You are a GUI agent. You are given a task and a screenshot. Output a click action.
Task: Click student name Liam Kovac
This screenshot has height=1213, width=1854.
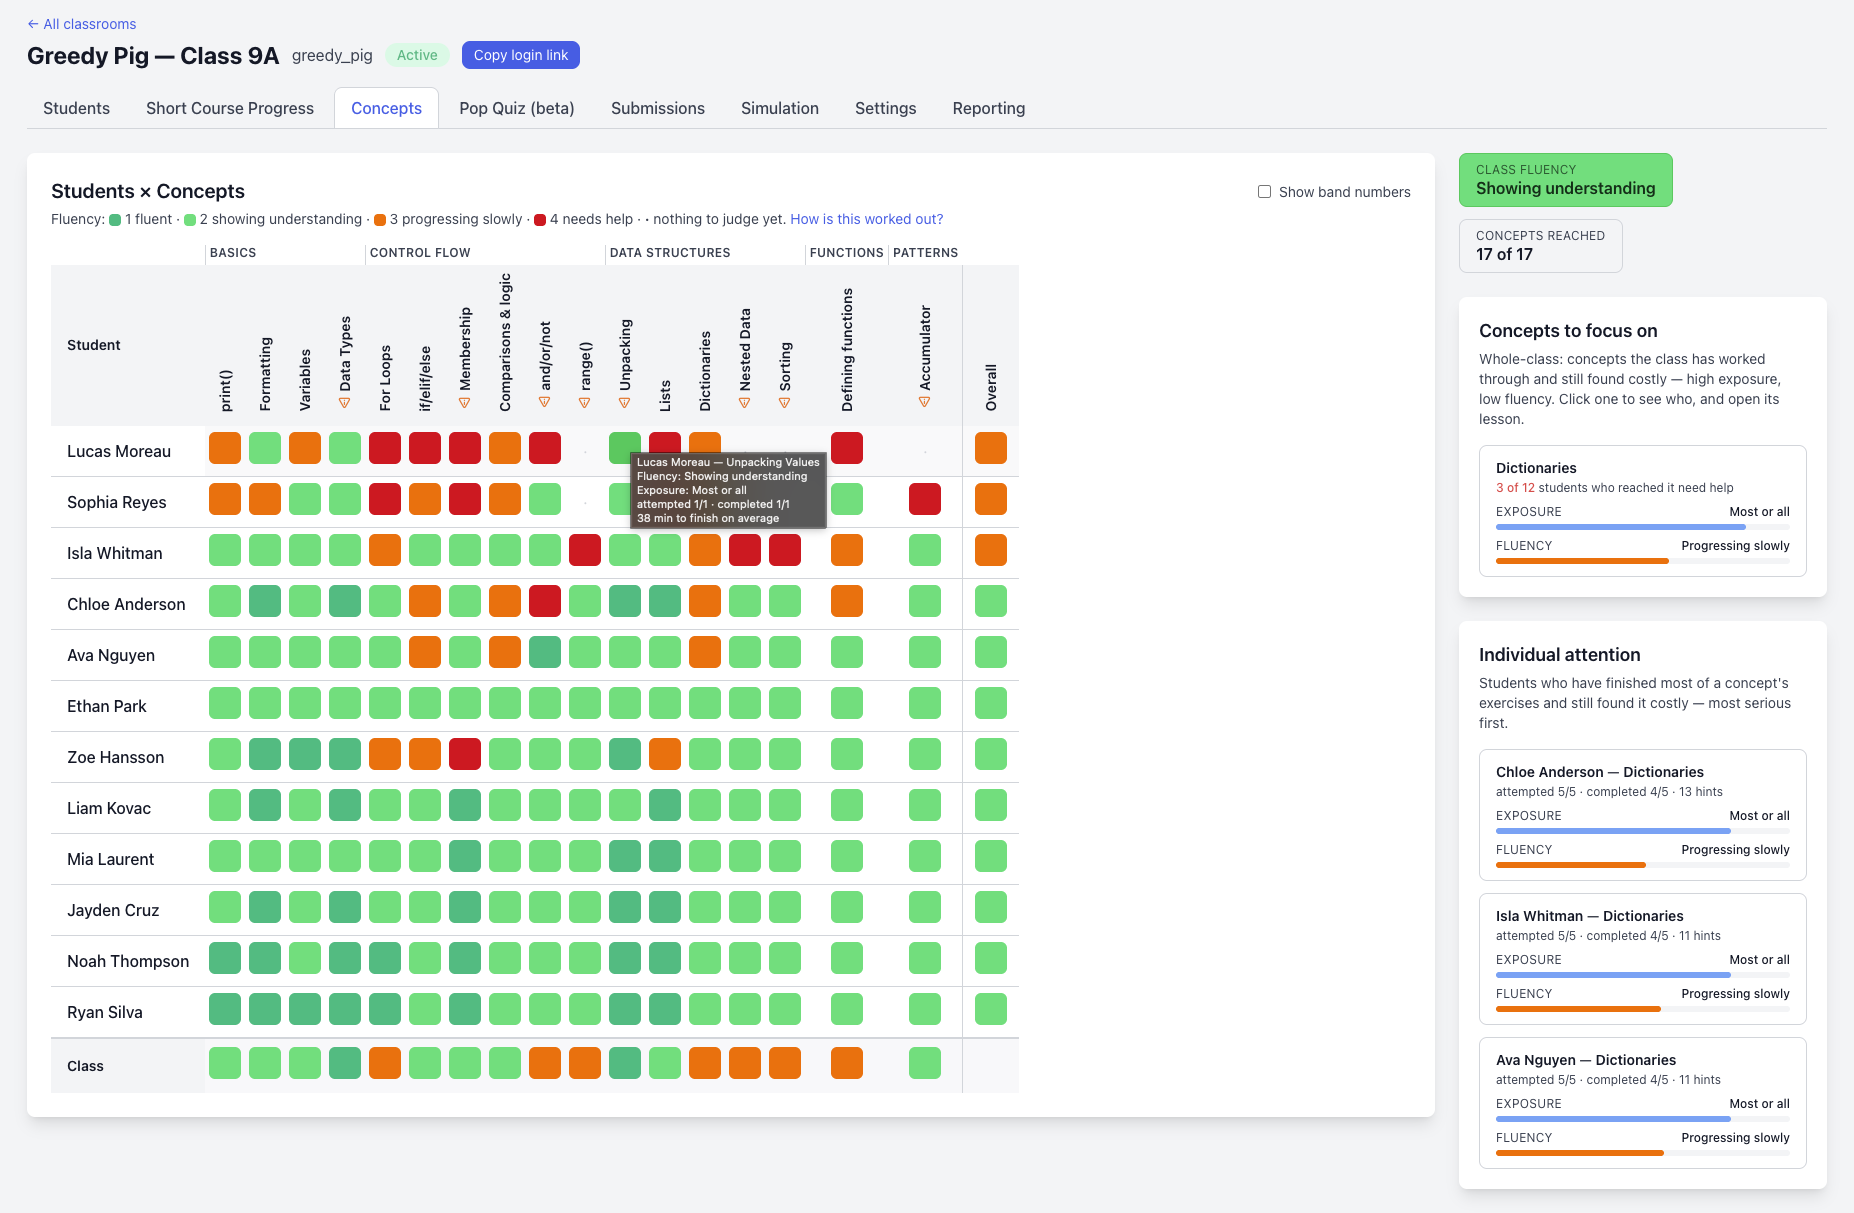[x=109, y=808]
